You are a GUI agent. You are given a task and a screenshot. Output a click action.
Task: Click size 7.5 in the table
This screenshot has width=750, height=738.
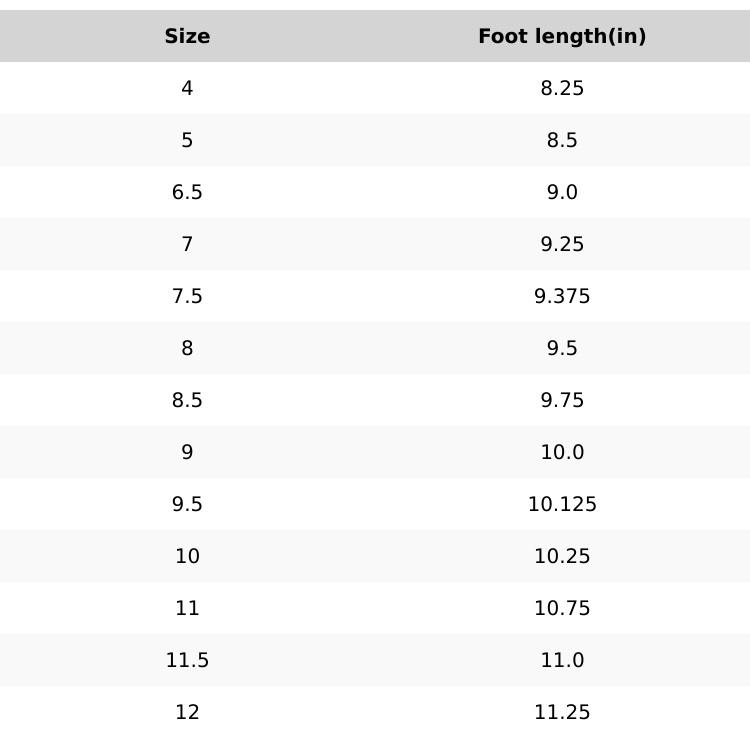coord(187,296)
